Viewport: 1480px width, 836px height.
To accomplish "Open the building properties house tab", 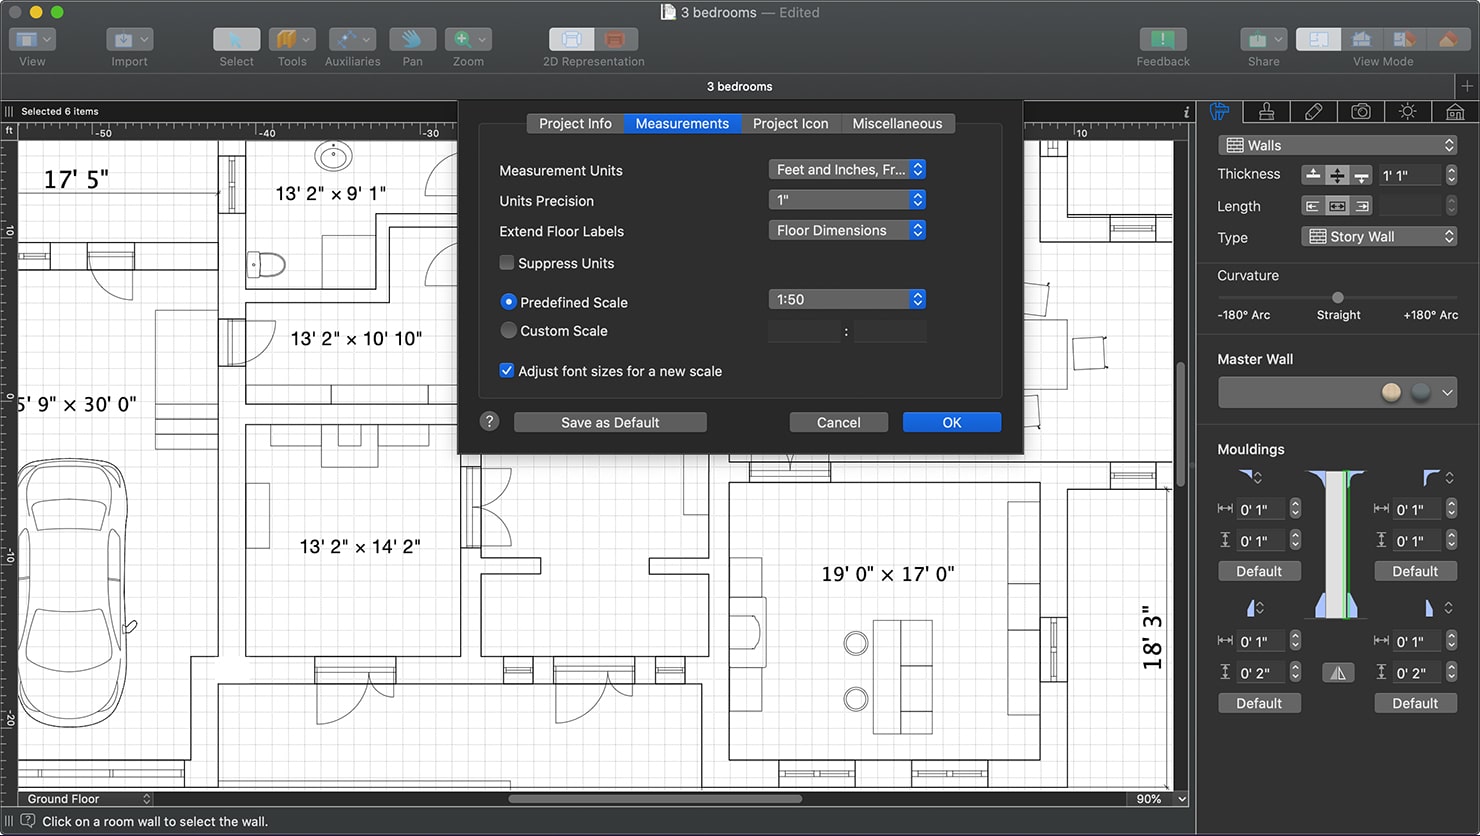I will (1455, 111).
